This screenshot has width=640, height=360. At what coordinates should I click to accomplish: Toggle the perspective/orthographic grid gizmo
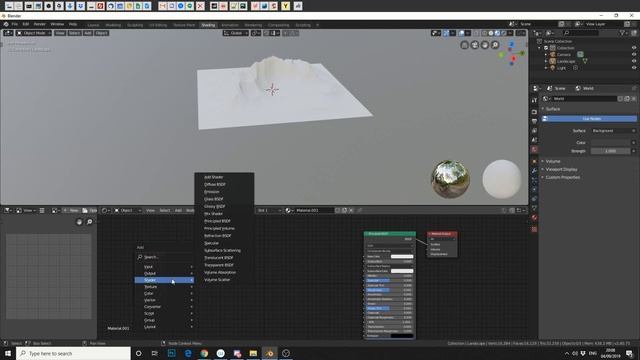(x=464, y=45)
